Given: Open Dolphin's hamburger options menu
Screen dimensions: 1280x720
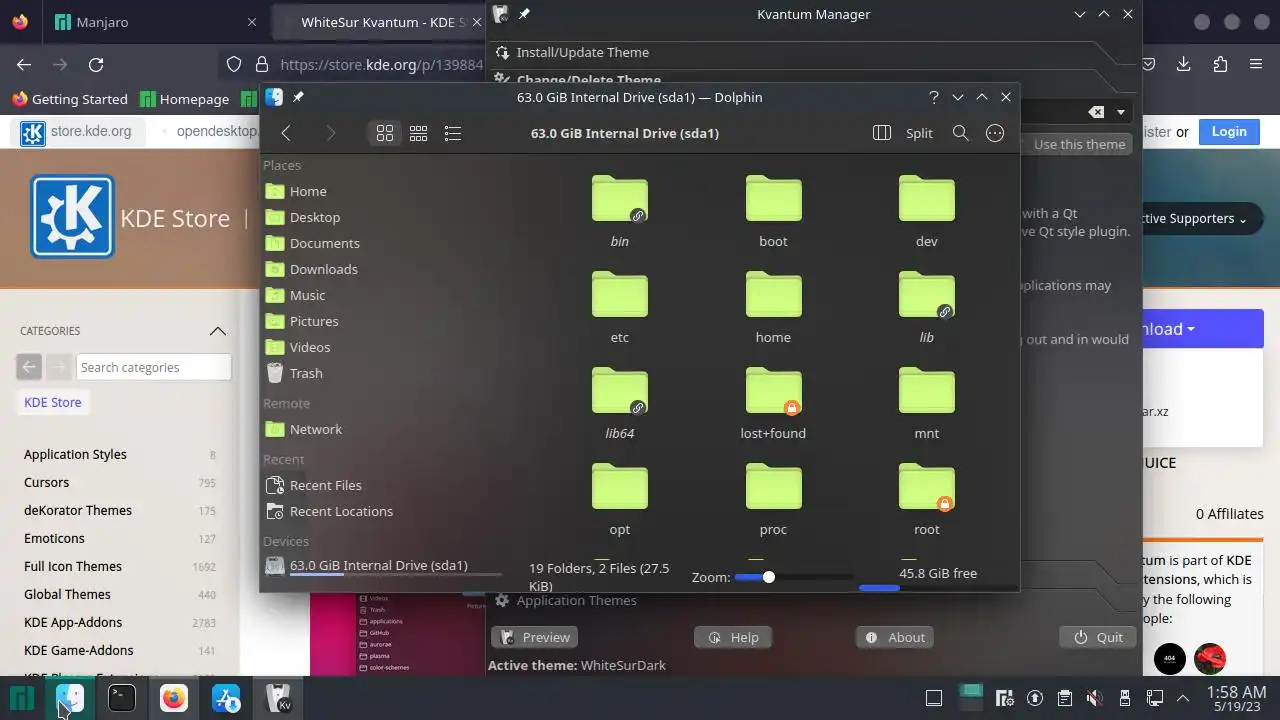Looking at the screenshot, I should click(995, 133).
